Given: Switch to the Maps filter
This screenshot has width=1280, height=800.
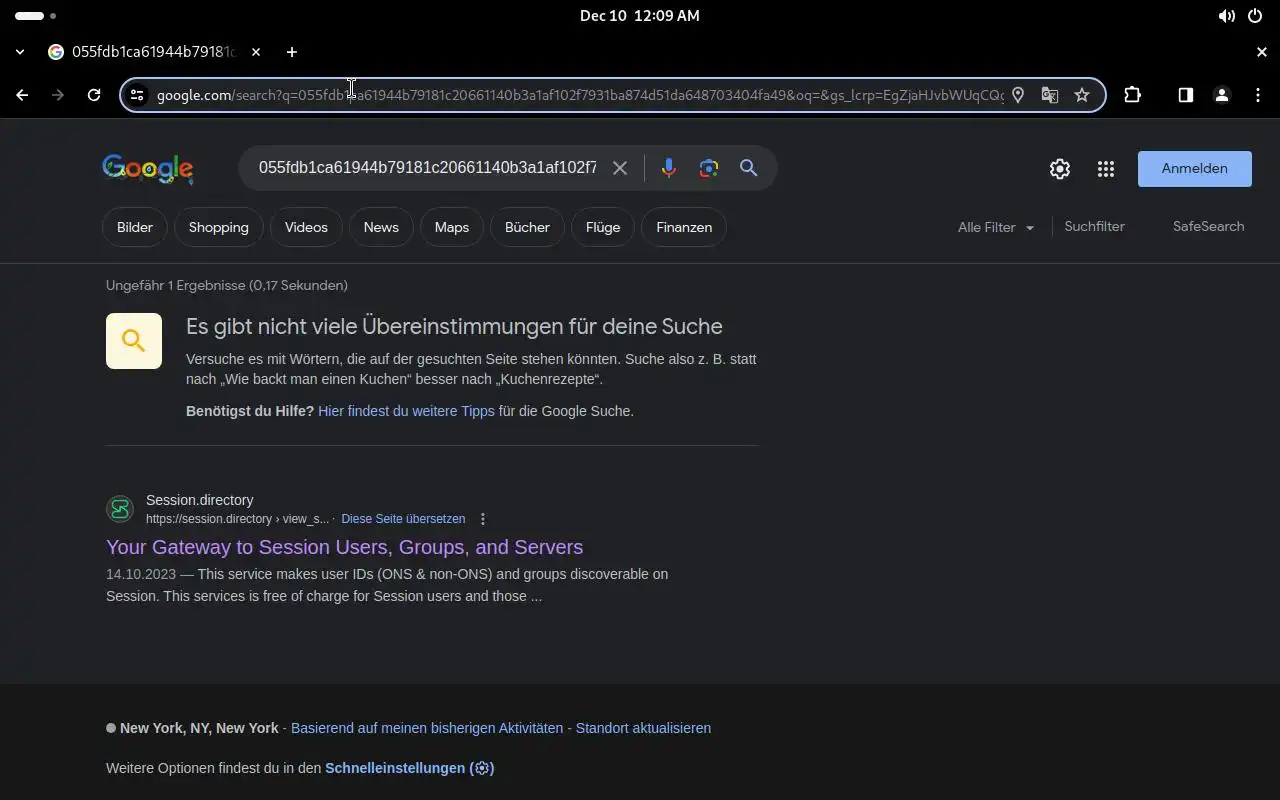Looking at the screenshot, I should [452, 227].
